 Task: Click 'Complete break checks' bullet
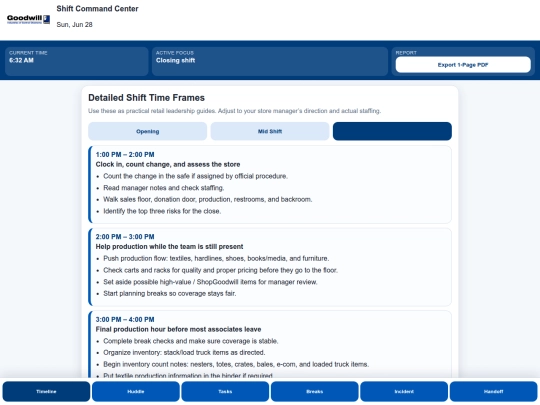coord(191,341)
